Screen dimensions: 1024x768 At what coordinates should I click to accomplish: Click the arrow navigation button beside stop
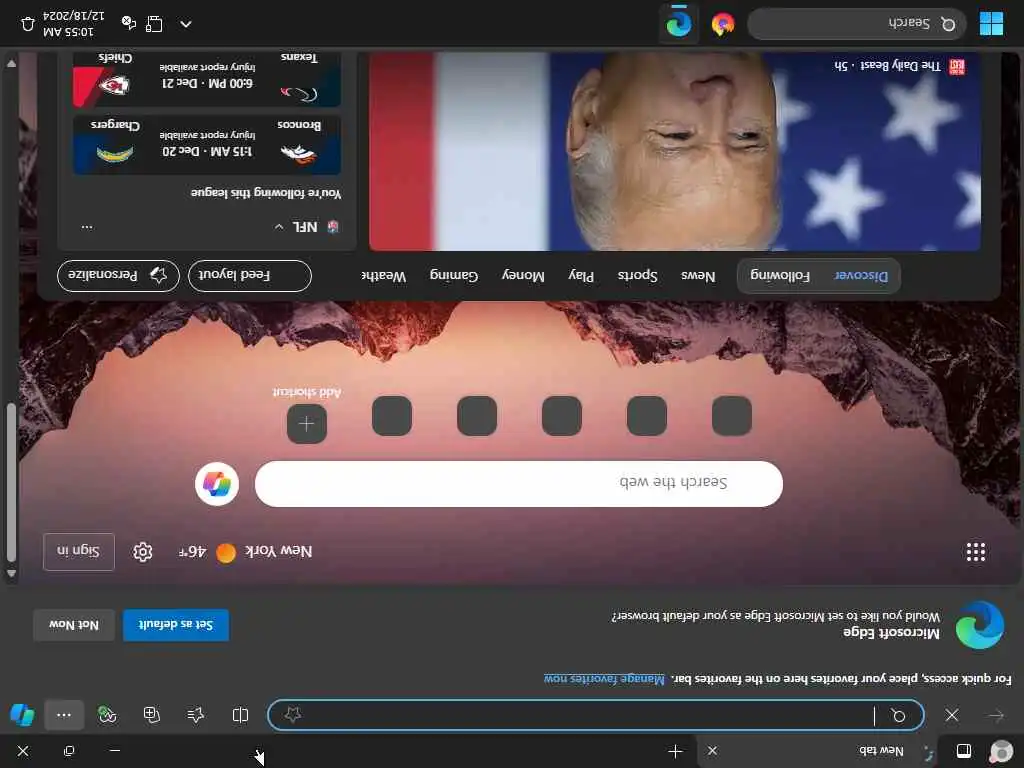pos(996,716)
